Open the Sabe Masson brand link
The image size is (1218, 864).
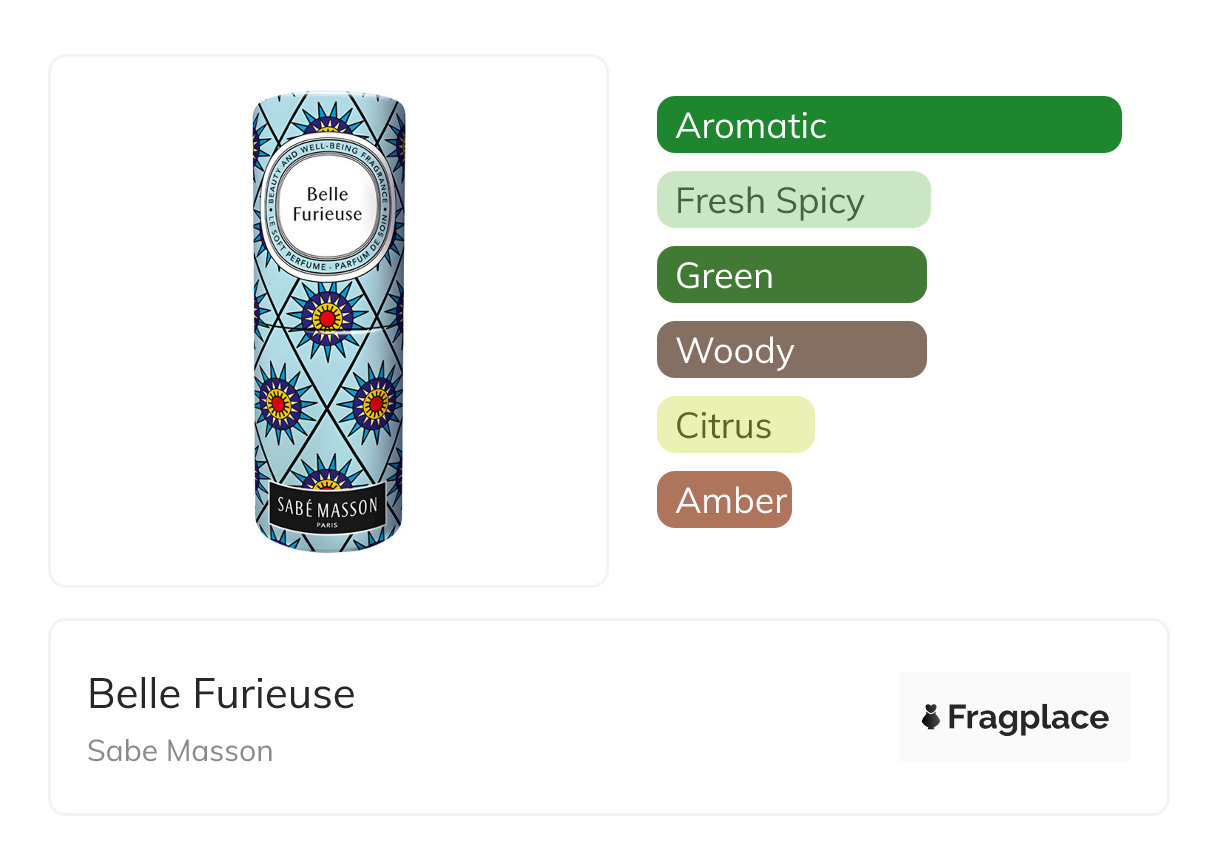pos(180,751)
